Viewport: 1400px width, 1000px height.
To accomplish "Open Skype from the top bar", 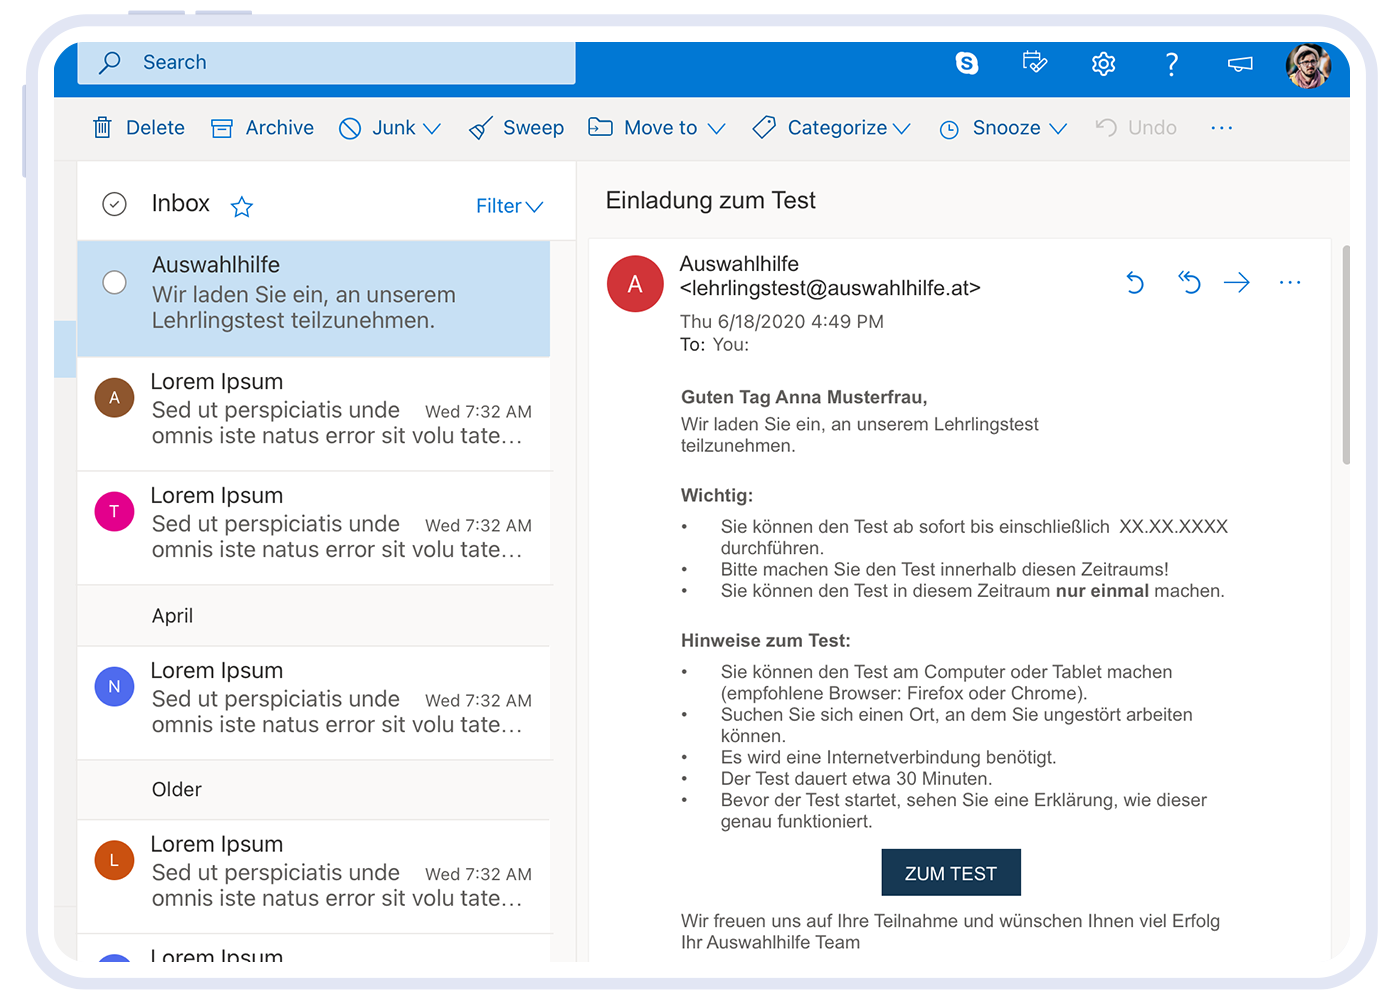I will (x=967, y=63).
